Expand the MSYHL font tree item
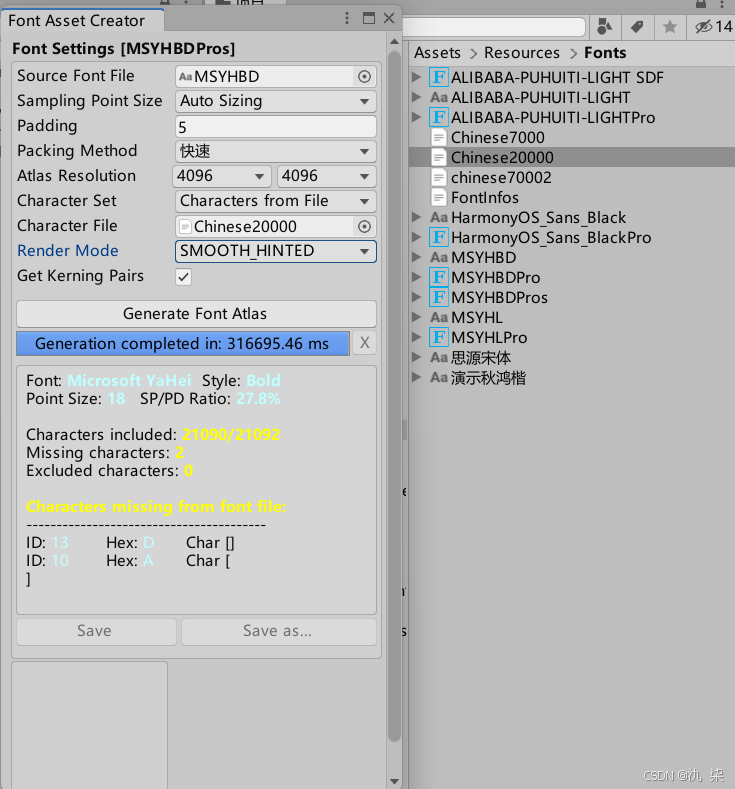This screenshot has width=735, height=789. 416,317
